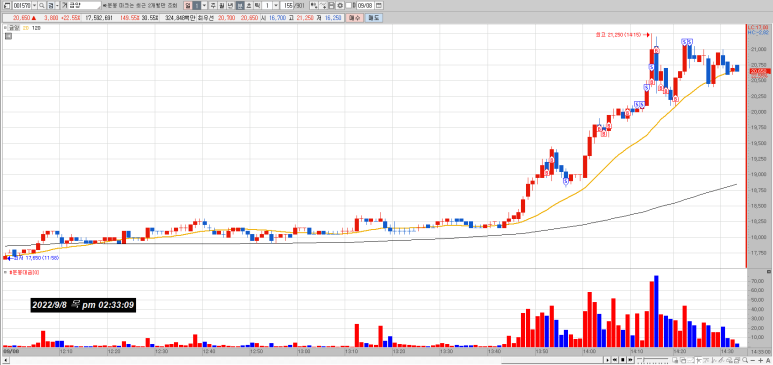Open the chart settings gear icon
Viewport: 773px width, 365px height.
tap(340, 5)
